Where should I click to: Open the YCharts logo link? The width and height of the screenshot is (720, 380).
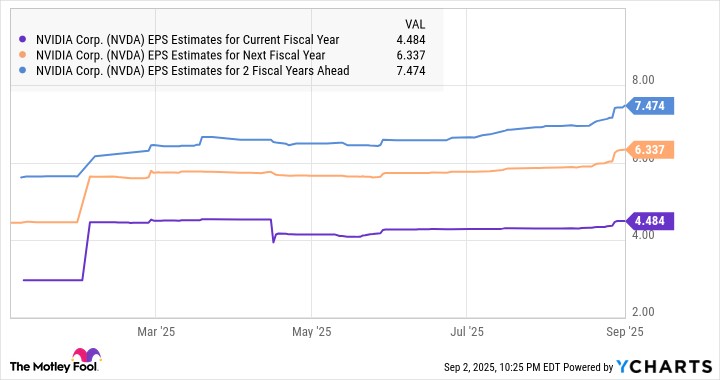point(664,366)
